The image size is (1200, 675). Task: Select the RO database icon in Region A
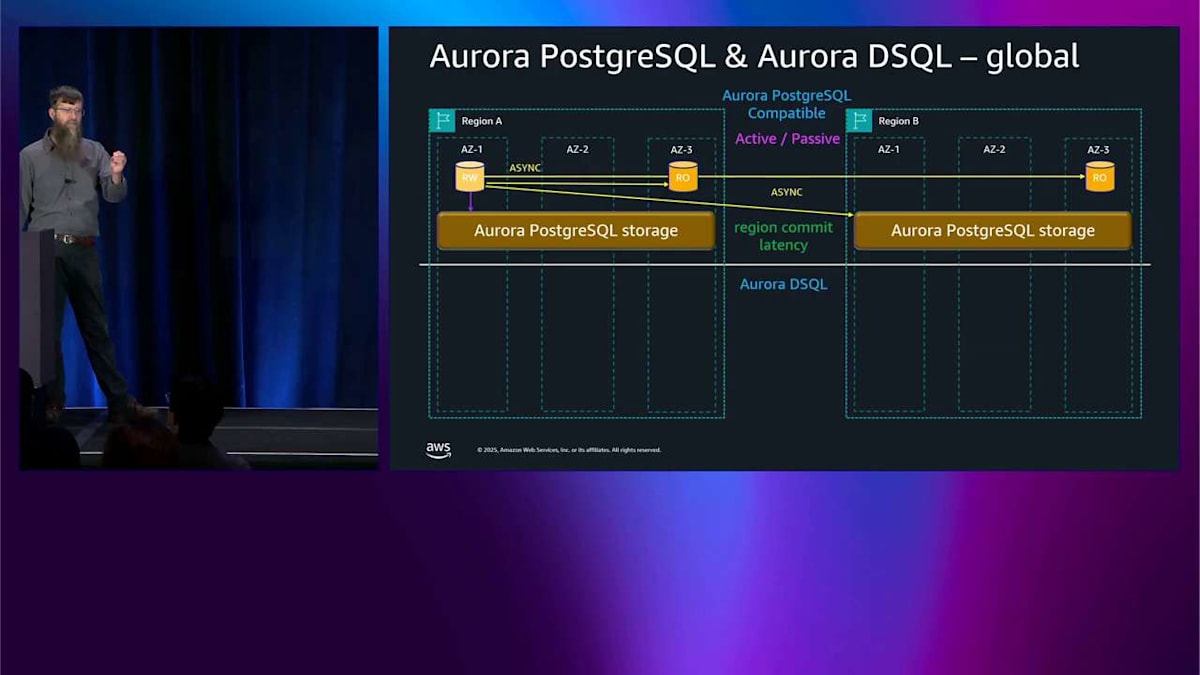pyautogui.click(x=683, y=176)
